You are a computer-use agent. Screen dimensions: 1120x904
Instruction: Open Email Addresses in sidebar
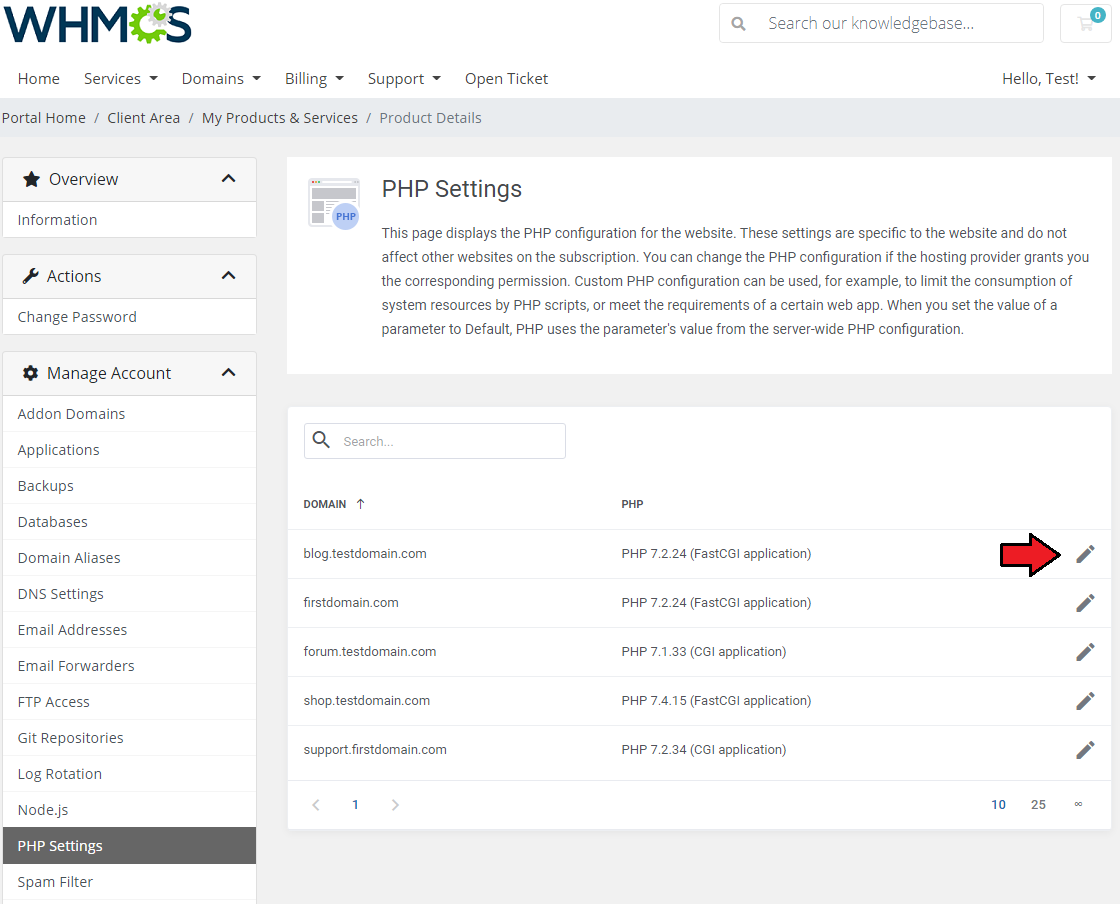pyautogui.click(x=129, y=630)
